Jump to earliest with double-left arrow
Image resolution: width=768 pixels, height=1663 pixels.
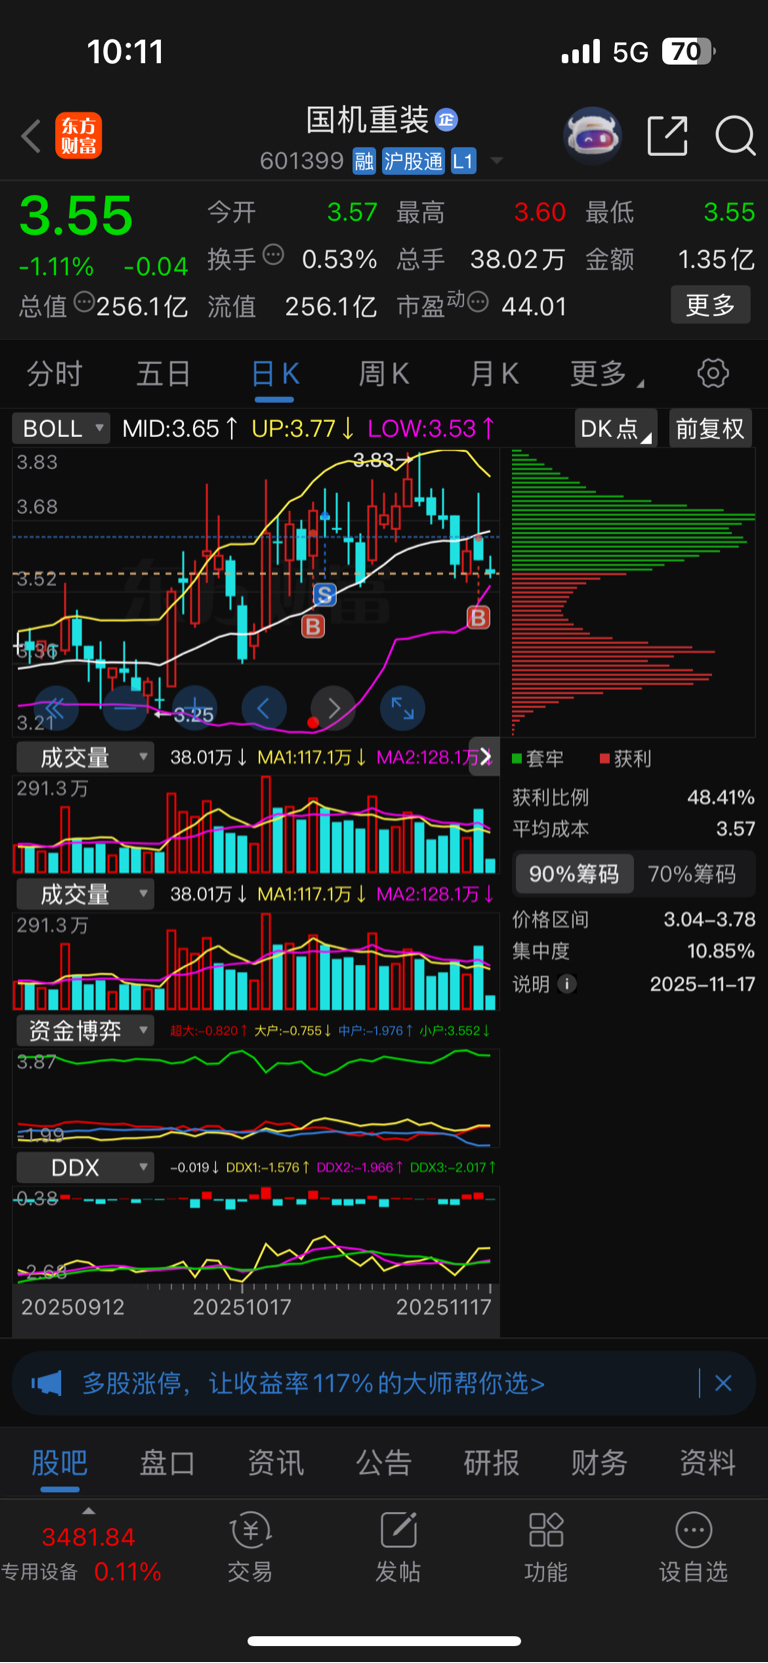click(56, 709)
